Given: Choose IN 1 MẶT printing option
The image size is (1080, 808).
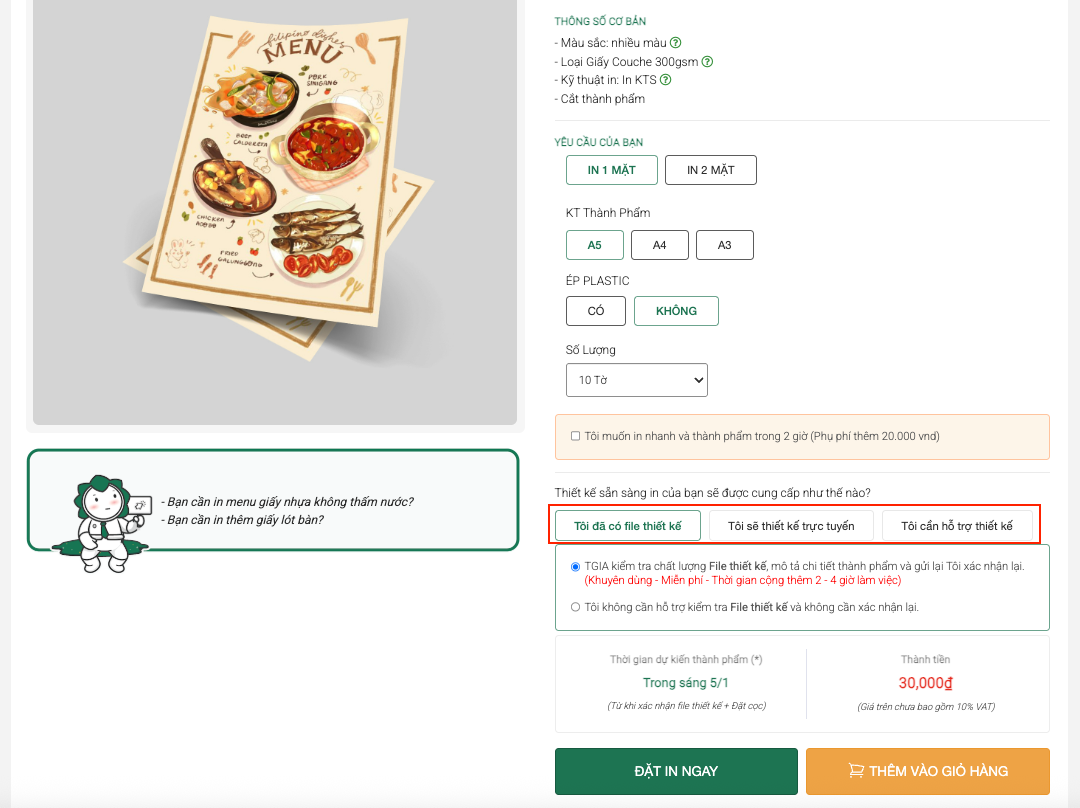Looking at the screenshot, I should click(x=611, y=170).
